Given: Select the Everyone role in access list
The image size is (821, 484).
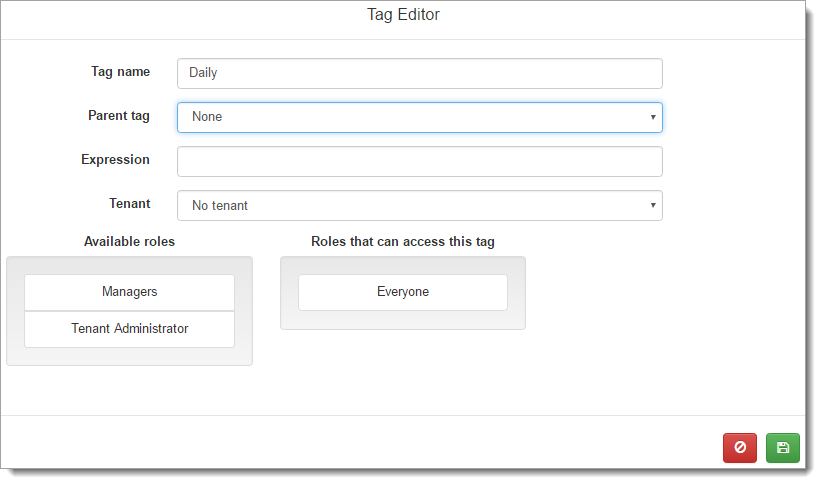Looking at the screenshot, I should (402, 292).
